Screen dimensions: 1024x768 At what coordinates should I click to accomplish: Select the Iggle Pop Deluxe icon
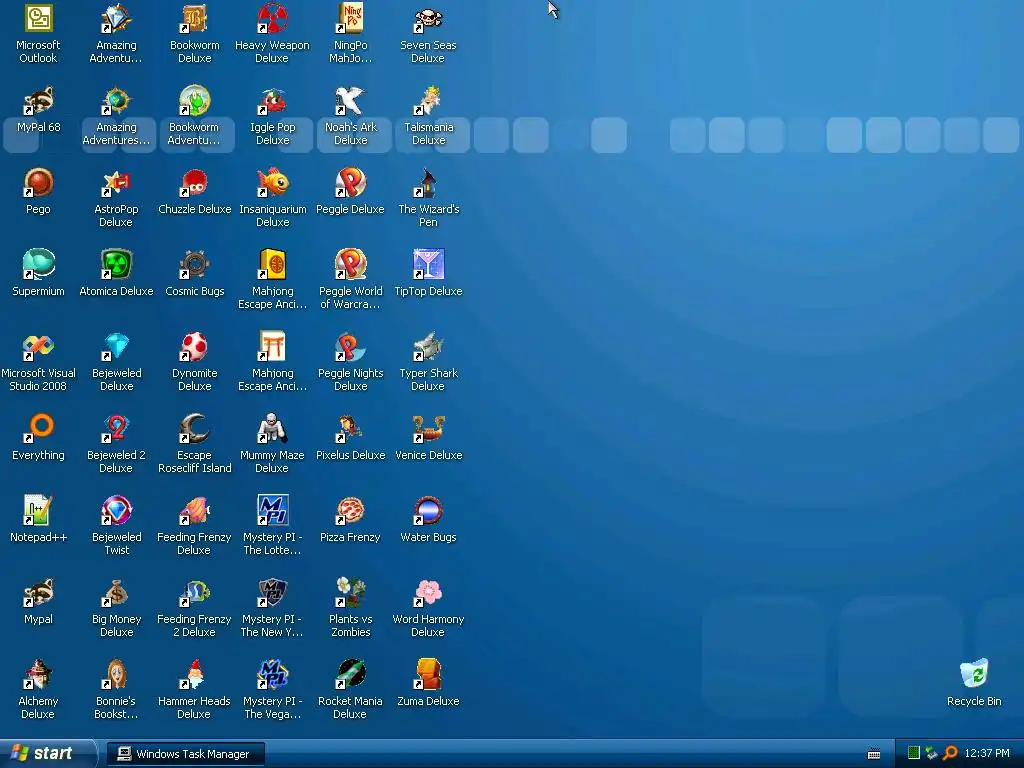tap(272, 101)
